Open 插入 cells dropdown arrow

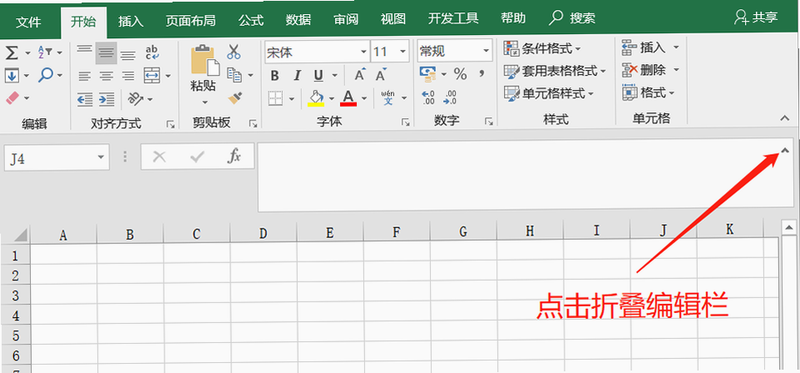coord(676,47)
